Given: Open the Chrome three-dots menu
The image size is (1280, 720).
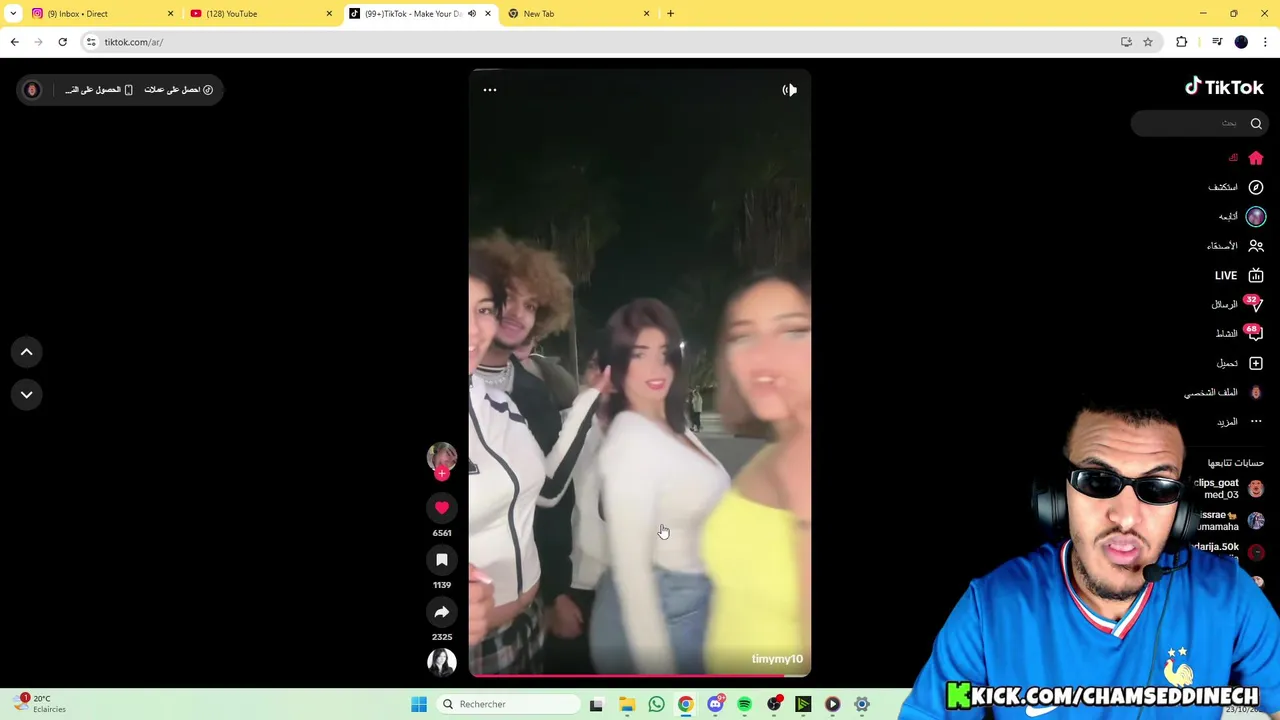Looking at the screenshot, I should click(1265, 42).
